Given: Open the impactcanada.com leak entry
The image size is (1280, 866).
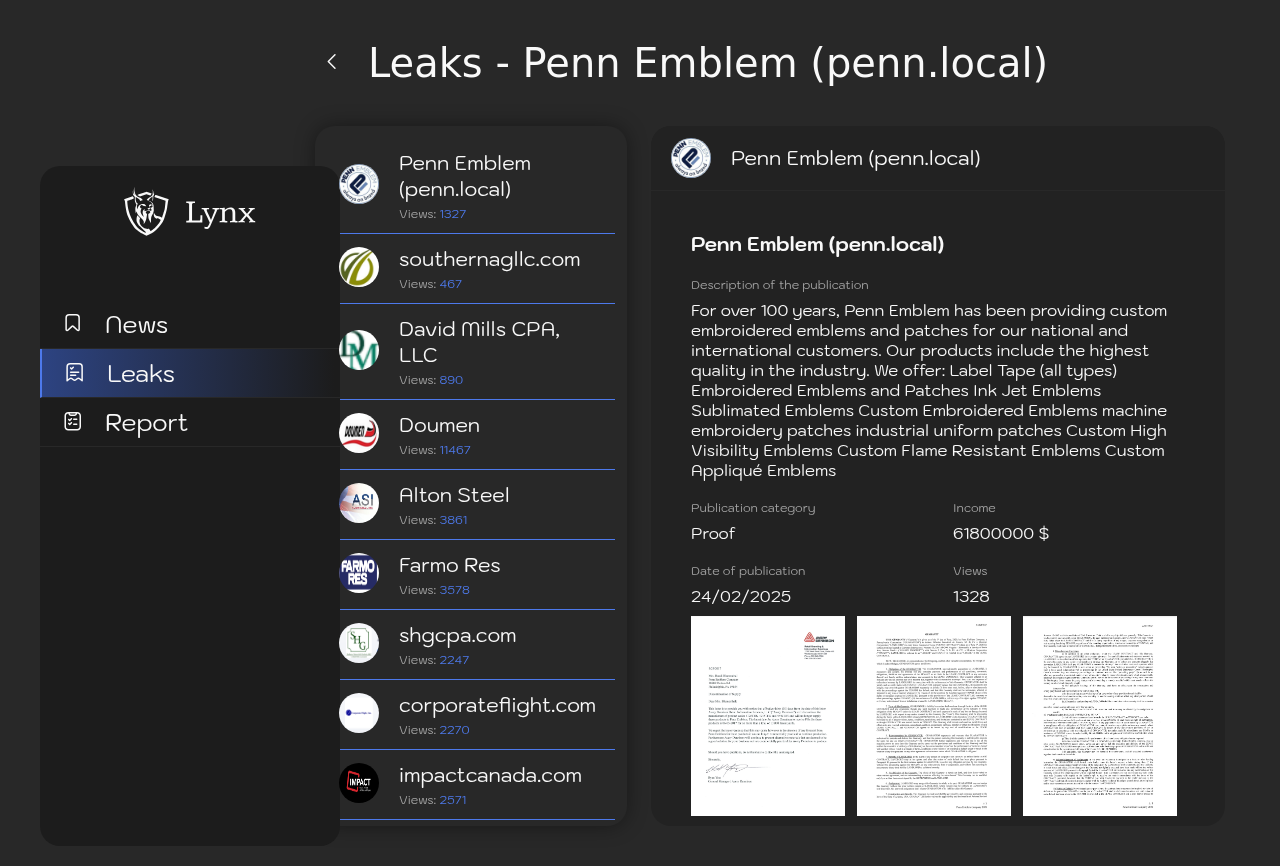Looking at the screenshot, I should click(x=477, y=785).
